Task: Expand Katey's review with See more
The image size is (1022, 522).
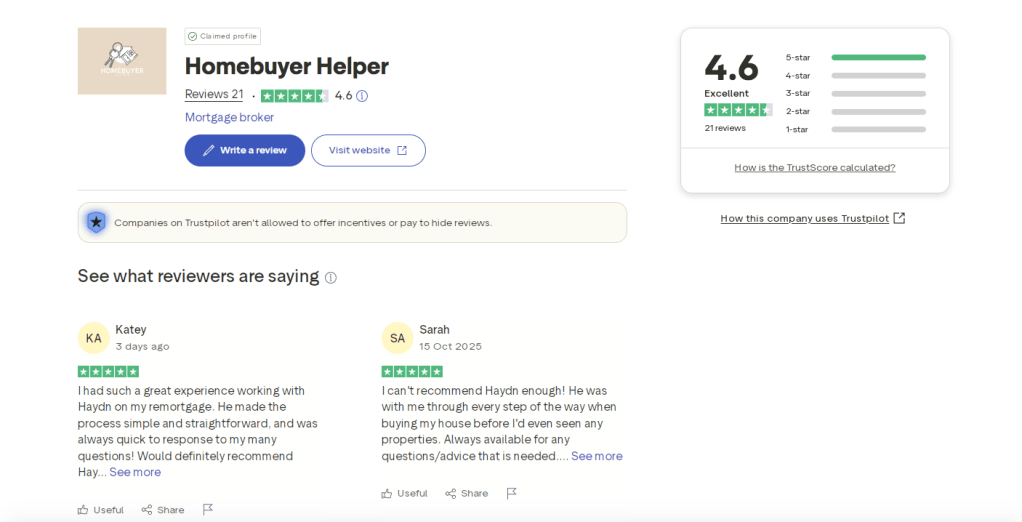Action: (x=135, y=472)
